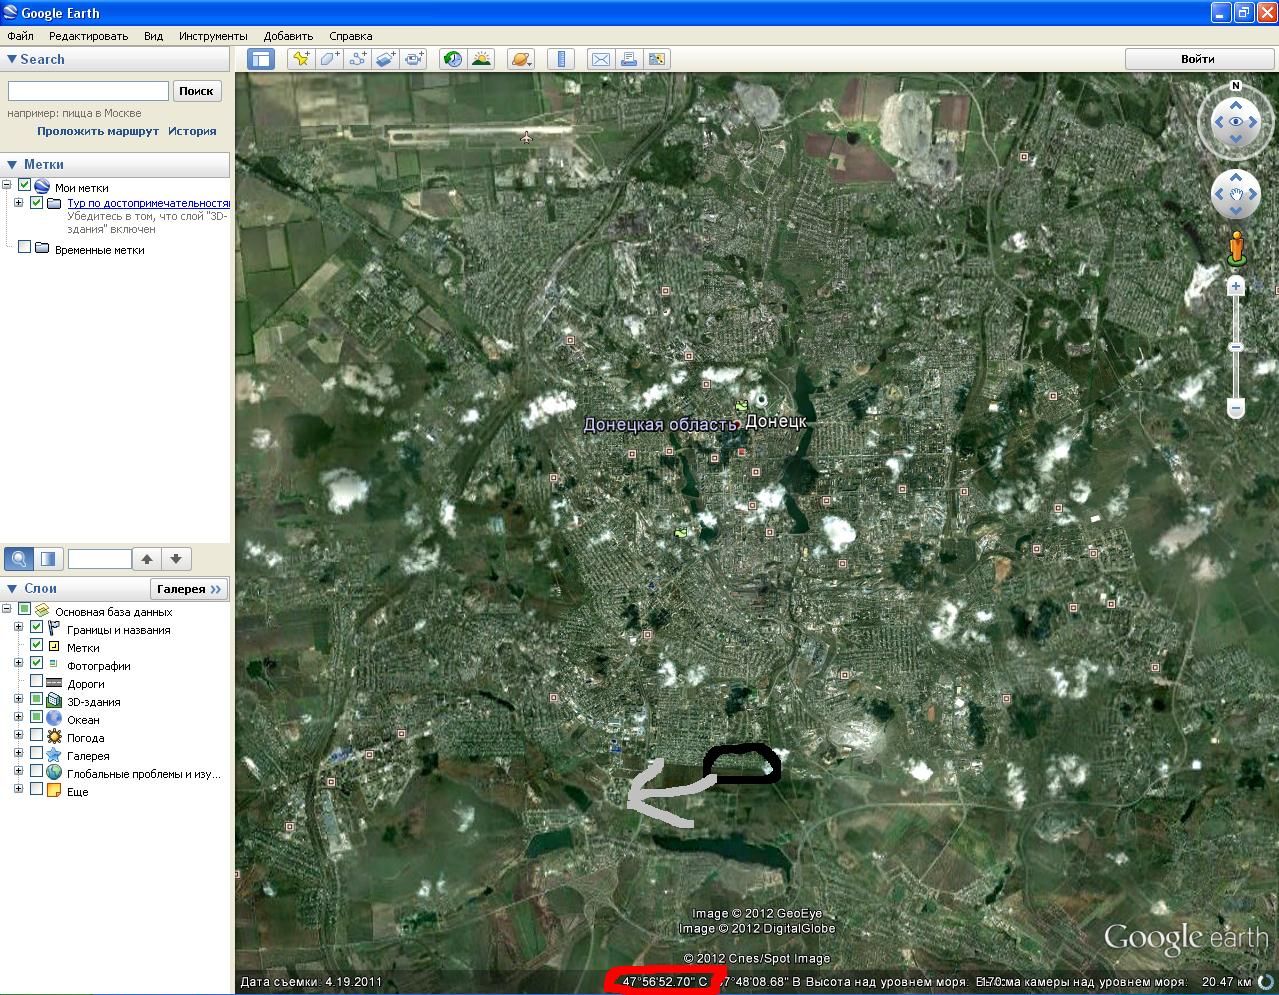Collapse the Слои panel triangle
The width and height of the screenshot is (1279, 995).
(x=11, y=589)
